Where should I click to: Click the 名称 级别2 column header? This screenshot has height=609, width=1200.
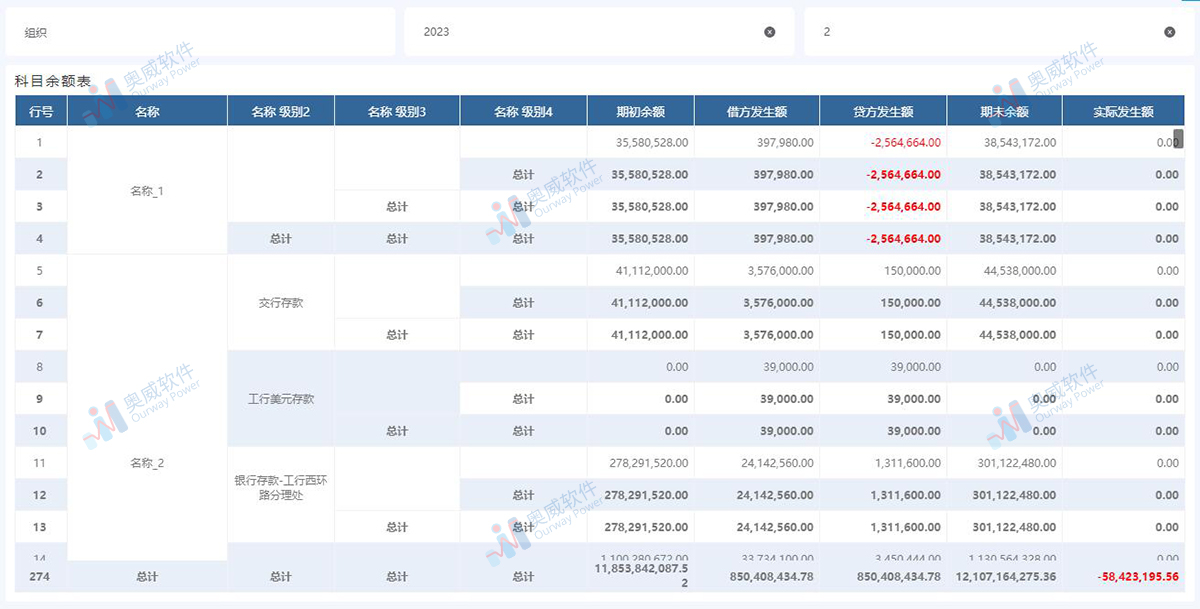click(x=281, y=112)
